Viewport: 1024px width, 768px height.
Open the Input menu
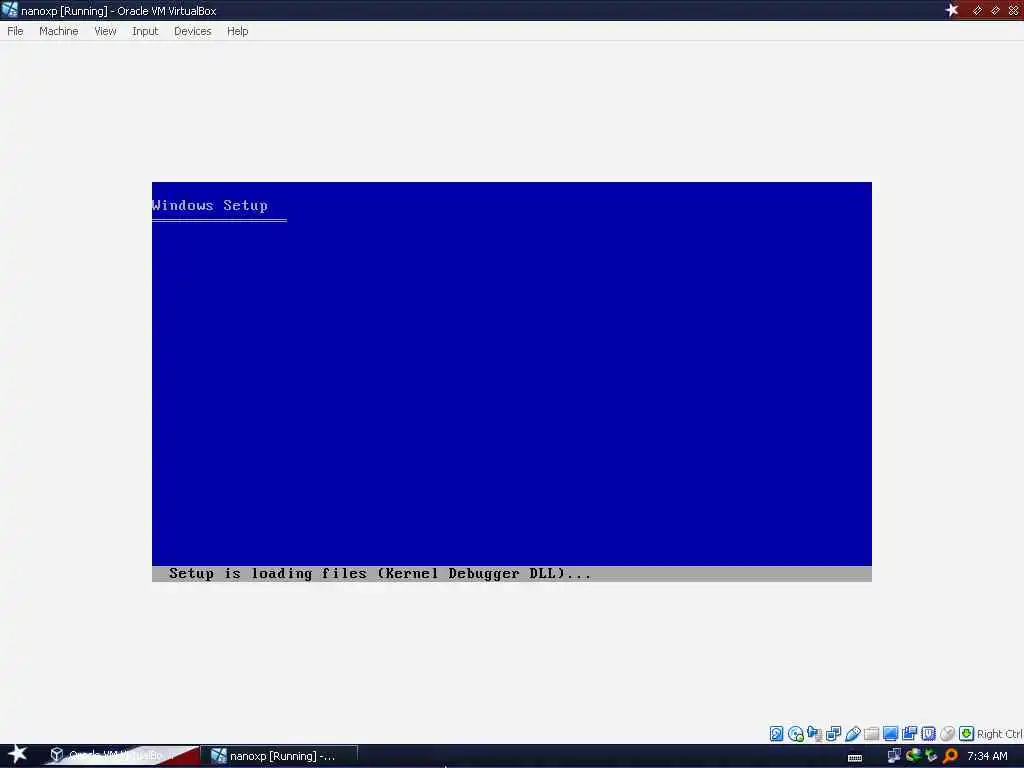(x=145, y=31)
